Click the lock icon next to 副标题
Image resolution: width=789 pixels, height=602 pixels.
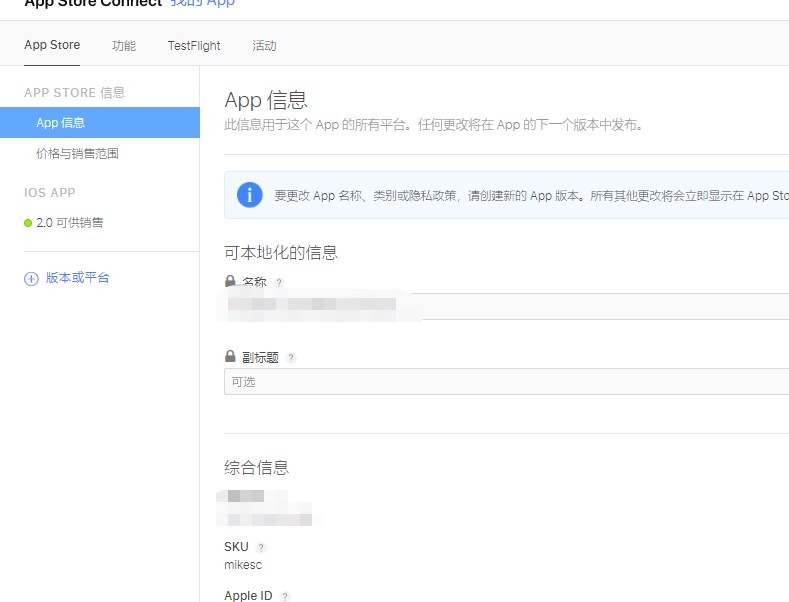coord(230,357)
